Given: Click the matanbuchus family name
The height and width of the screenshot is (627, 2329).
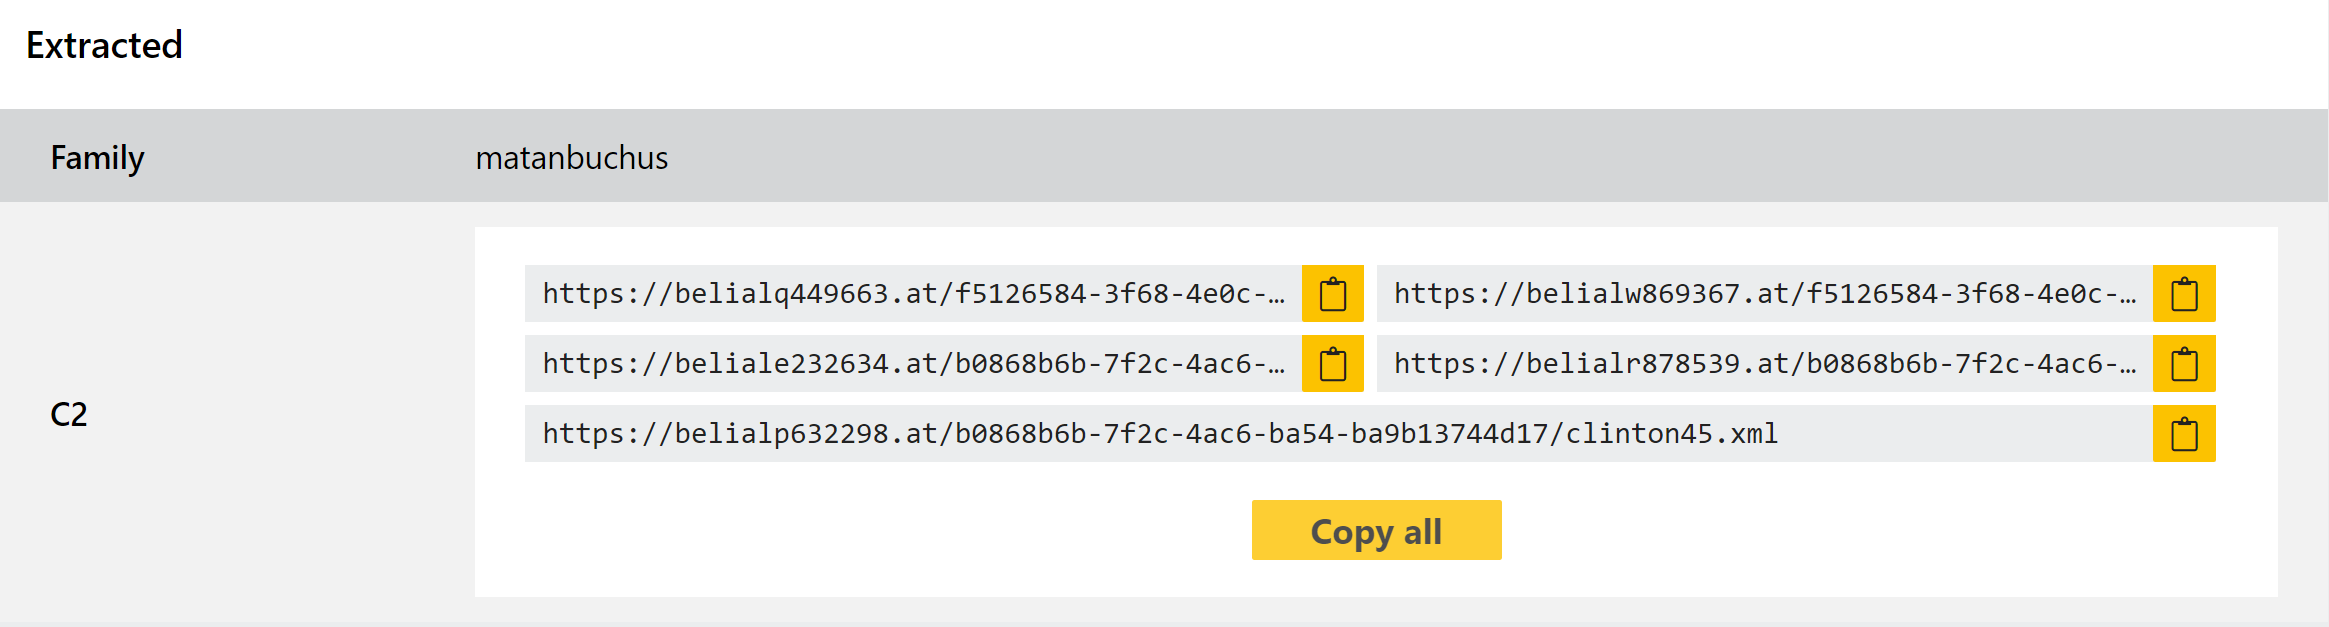Looking at the screenshot, I should (572, 158).
